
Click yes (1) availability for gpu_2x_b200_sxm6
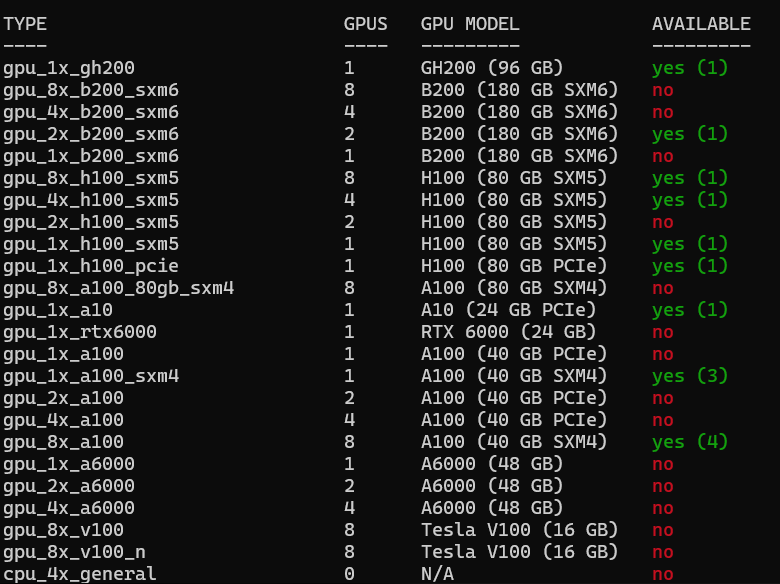click(690, 134)
